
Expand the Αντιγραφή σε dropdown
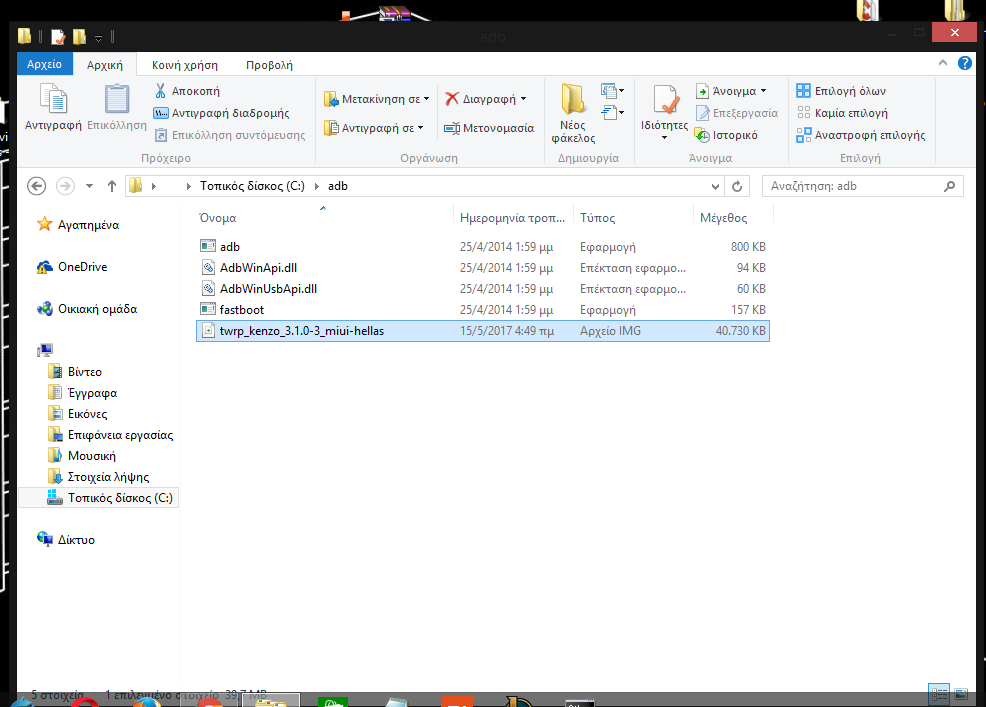pyautogui.click(x=420, y=128)
